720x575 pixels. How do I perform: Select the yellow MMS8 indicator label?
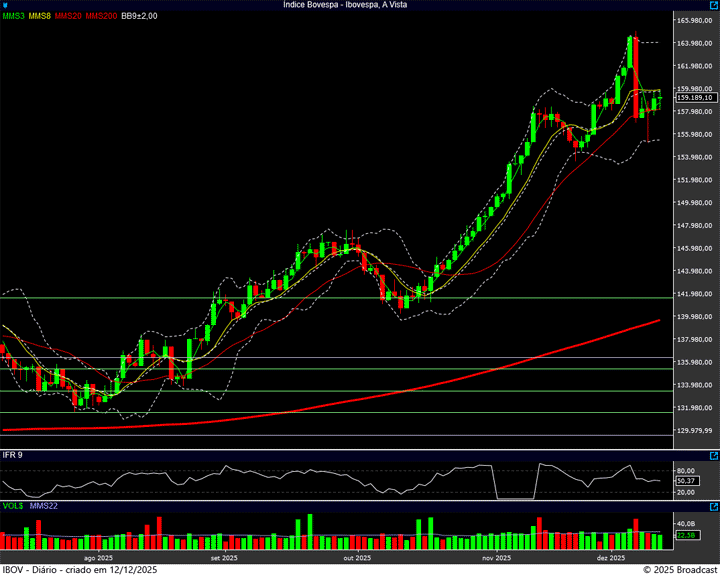click(40, 16)
